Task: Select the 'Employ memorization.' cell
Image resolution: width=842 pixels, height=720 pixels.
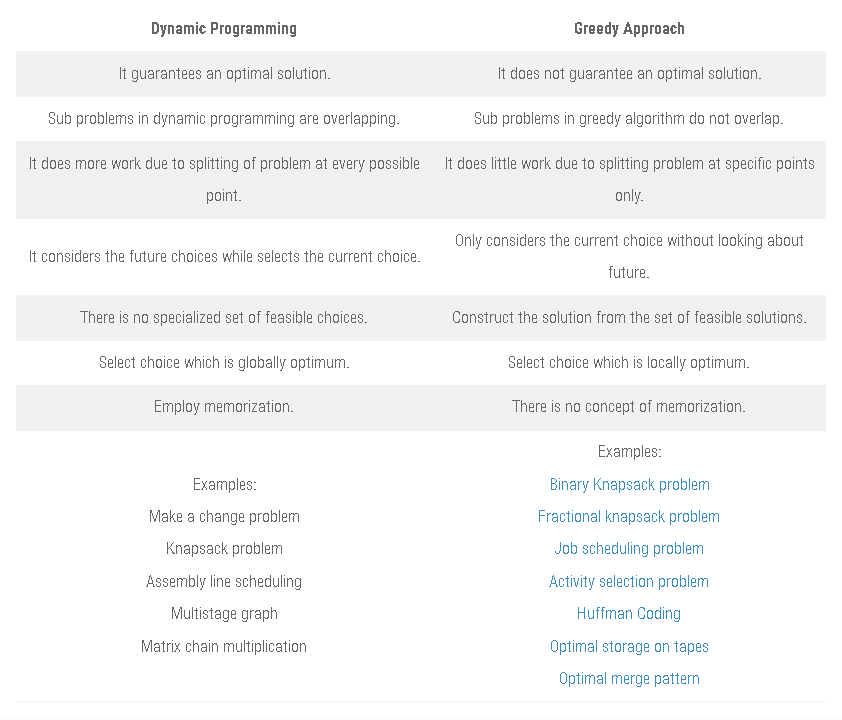Action: (224, 407)
